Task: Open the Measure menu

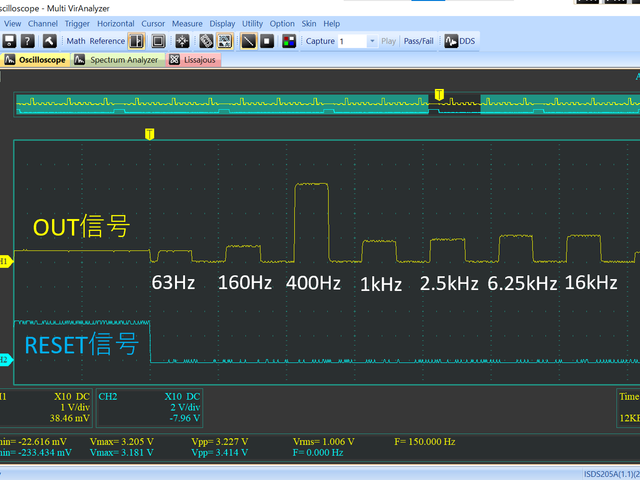Action: click(187, 23)
